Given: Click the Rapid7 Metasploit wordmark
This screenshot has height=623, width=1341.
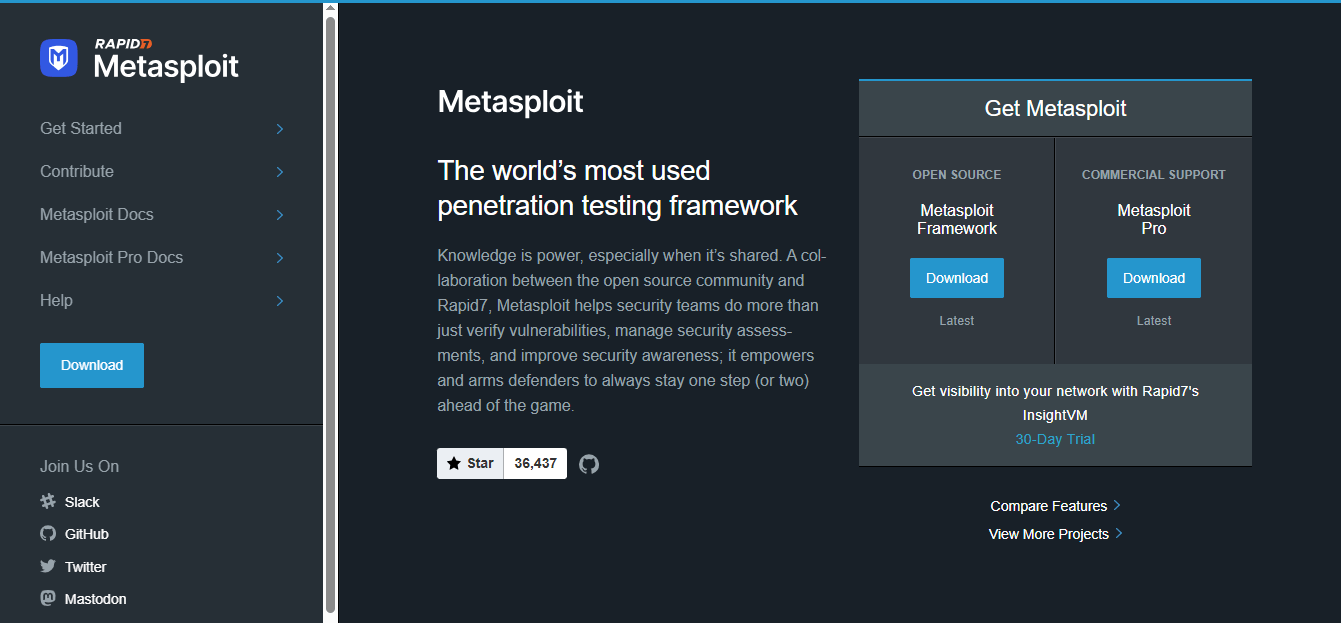Looking at the screenshot, I should [166, 59].
